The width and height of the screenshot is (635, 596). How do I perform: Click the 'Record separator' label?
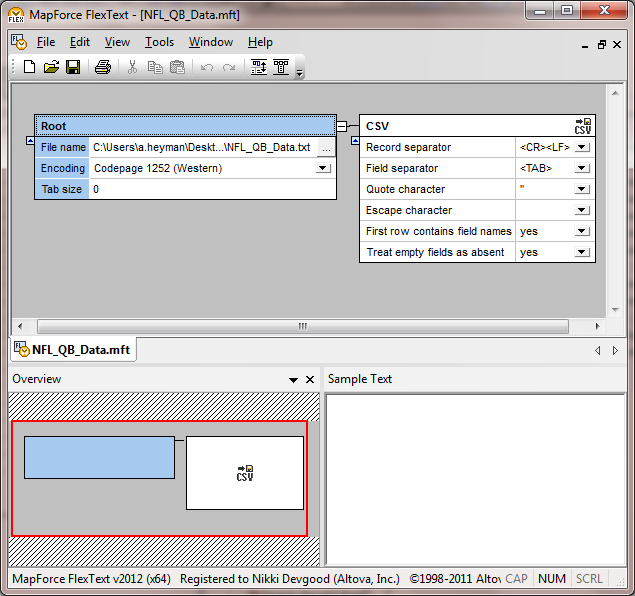[408, 147]
